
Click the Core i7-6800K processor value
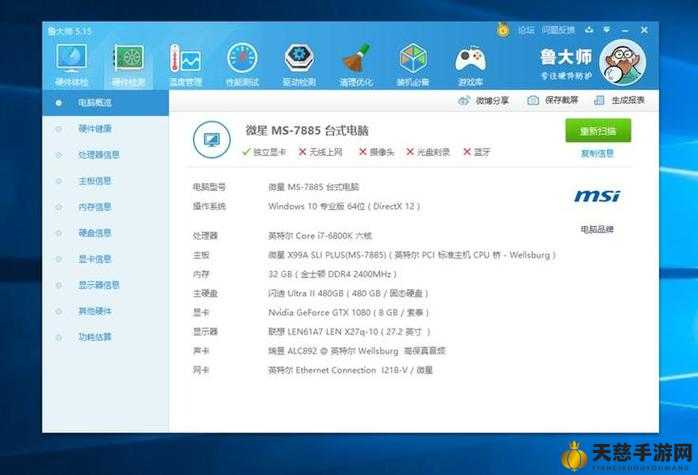click(x=320, y=236)
